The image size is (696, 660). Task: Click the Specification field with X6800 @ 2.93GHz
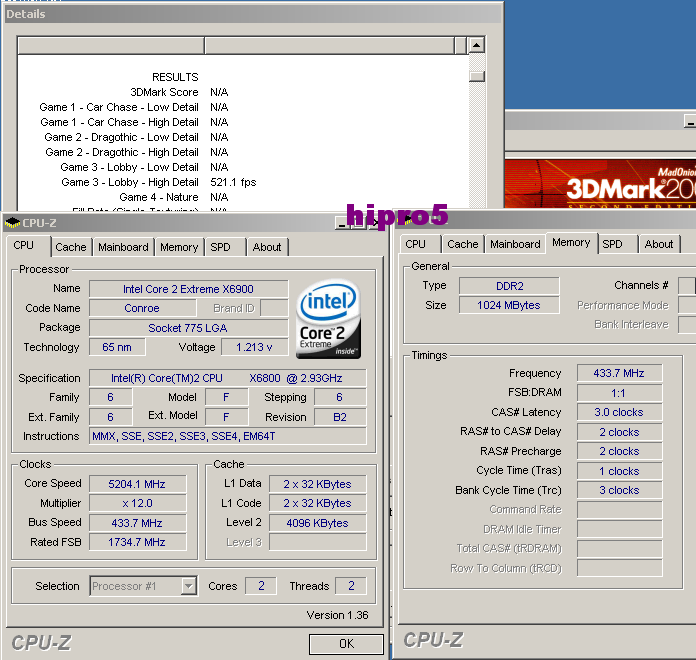(x=227, y=378)
